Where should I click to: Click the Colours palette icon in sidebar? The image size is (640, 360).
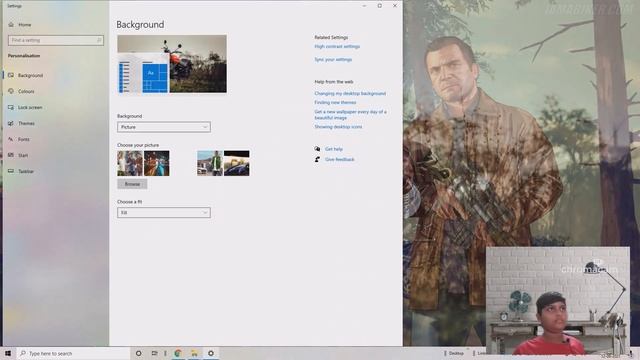[x=11, y=91]
